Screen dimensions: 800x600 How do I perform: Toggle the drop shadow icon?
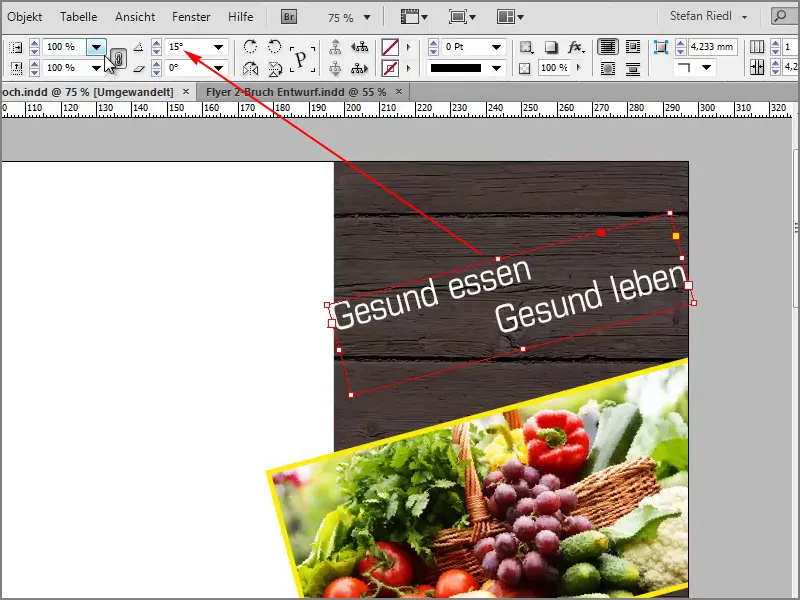(551, 47)
